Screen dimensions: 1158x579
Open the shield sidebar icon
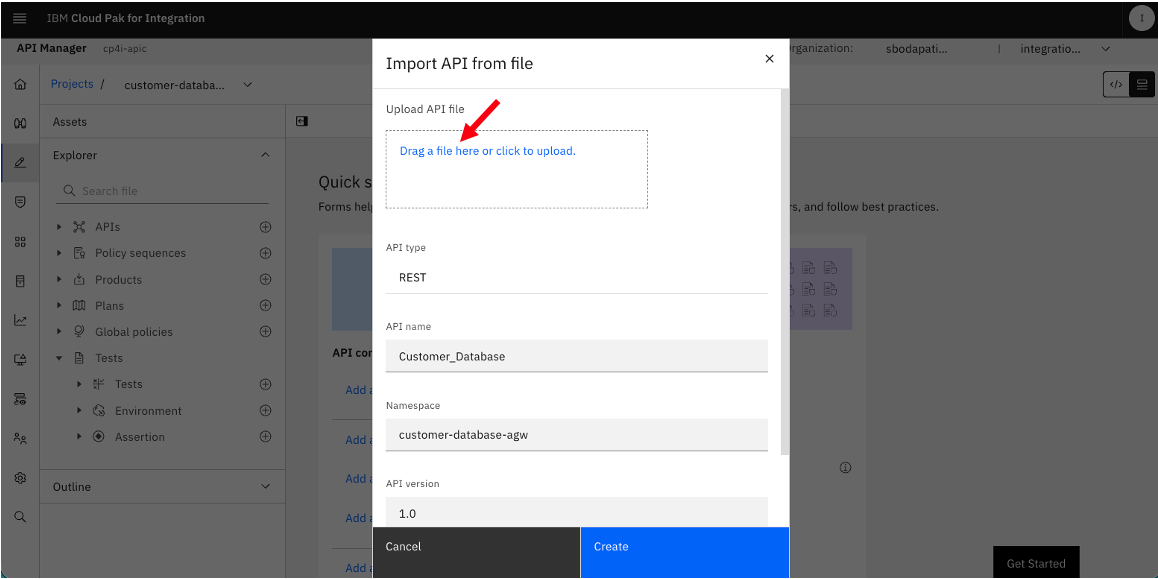[x=20, y=202]
